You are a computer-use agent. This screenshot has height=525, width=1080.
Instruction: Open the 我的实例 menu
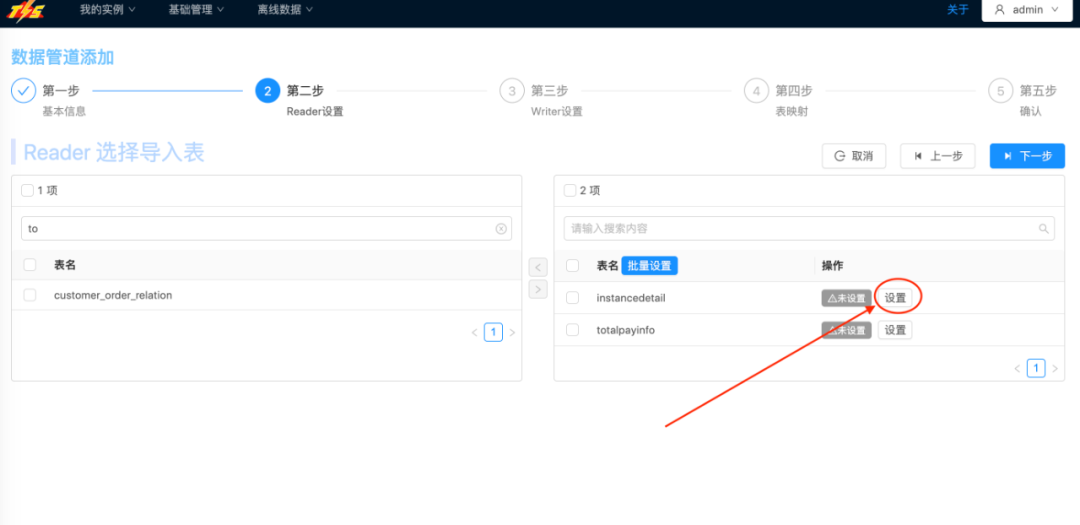[x=107, y=10]
